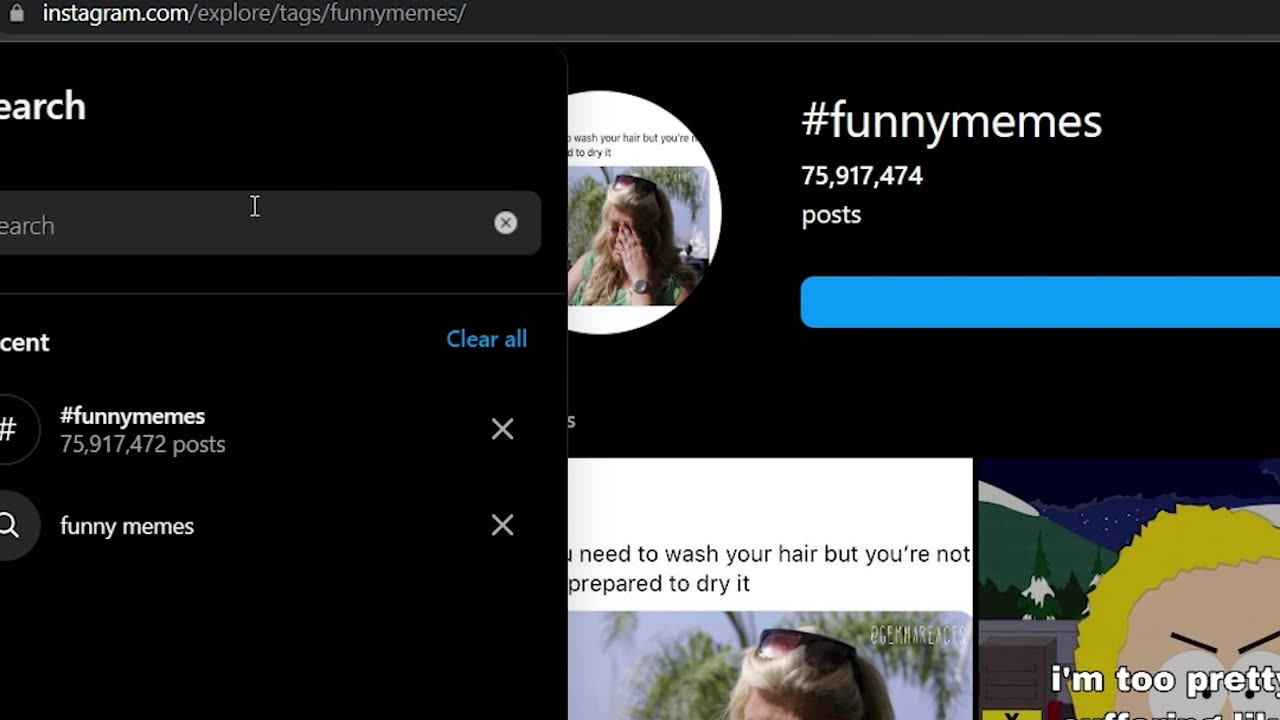Click the 'posts' label under the count
Screen dimensions: 1280x720
pos(831,215)
